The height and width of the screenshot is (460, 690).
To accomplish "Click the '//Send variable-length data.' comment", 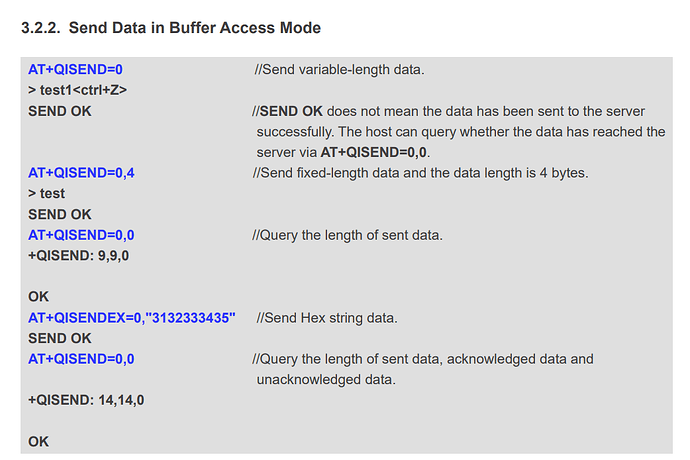I will pos(339,70).
